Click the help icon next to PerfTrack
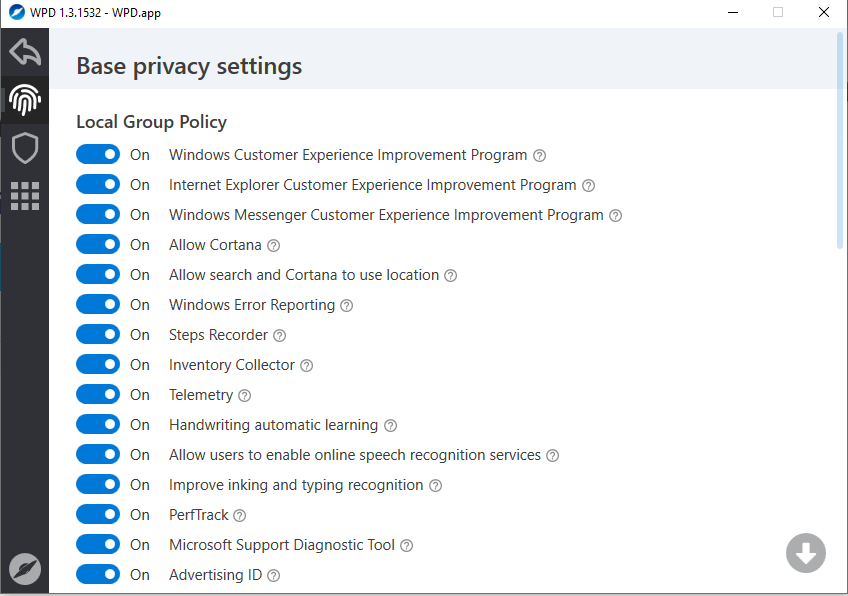 [240, 516]
